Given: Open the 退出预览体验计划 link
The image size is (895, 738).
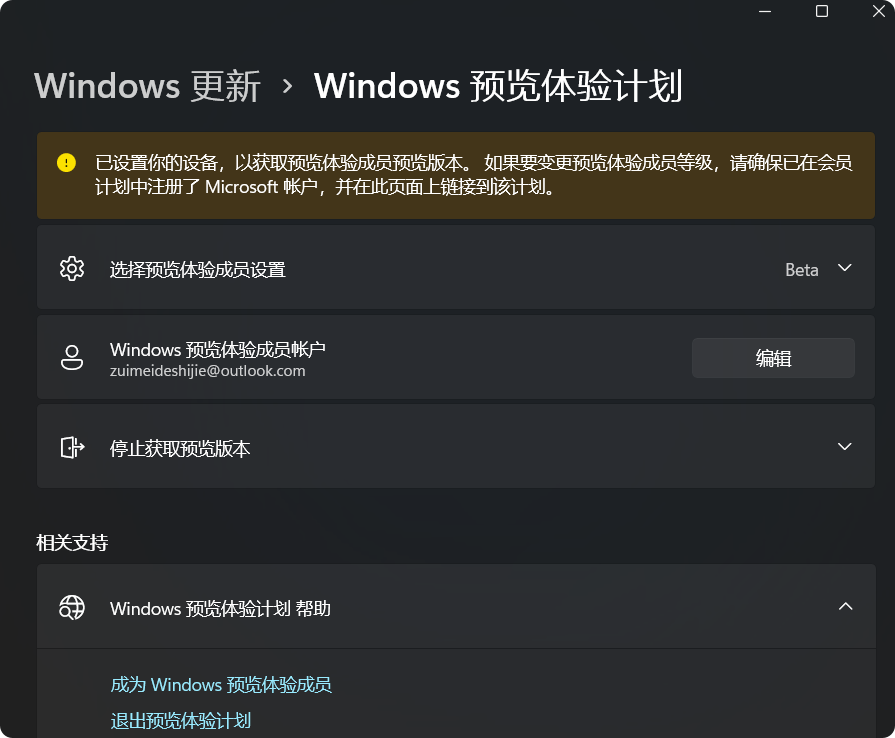Looking at the screenshot, I should coord(180,720).
